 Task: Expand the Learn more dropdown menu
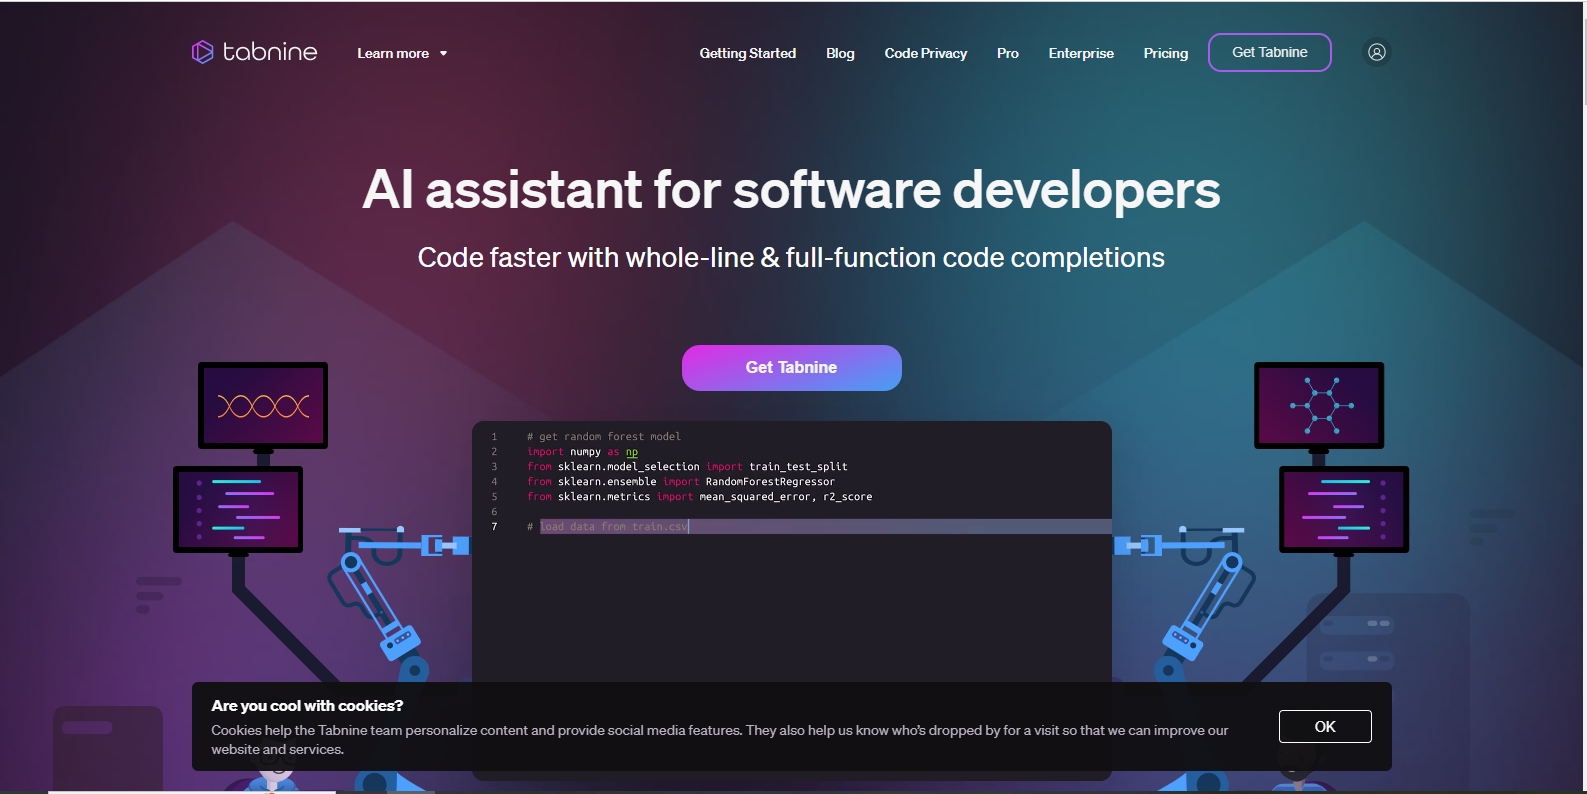click(393, 53)
